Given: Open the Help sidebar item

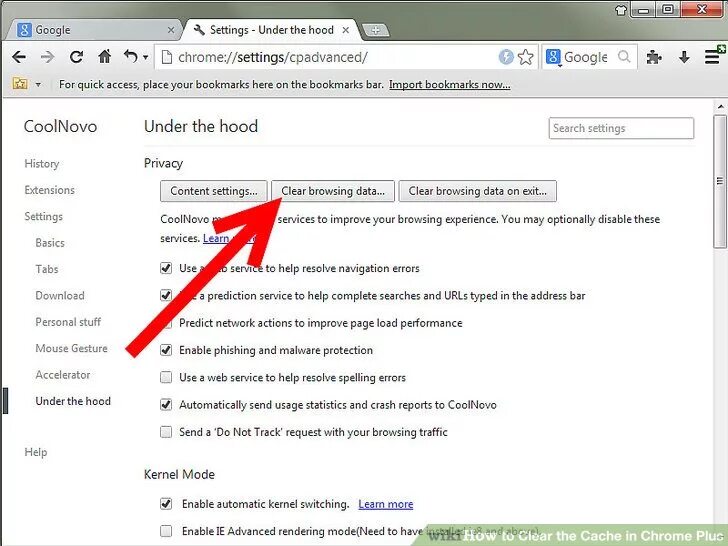Looking at the screenshot, I should 36,452.
